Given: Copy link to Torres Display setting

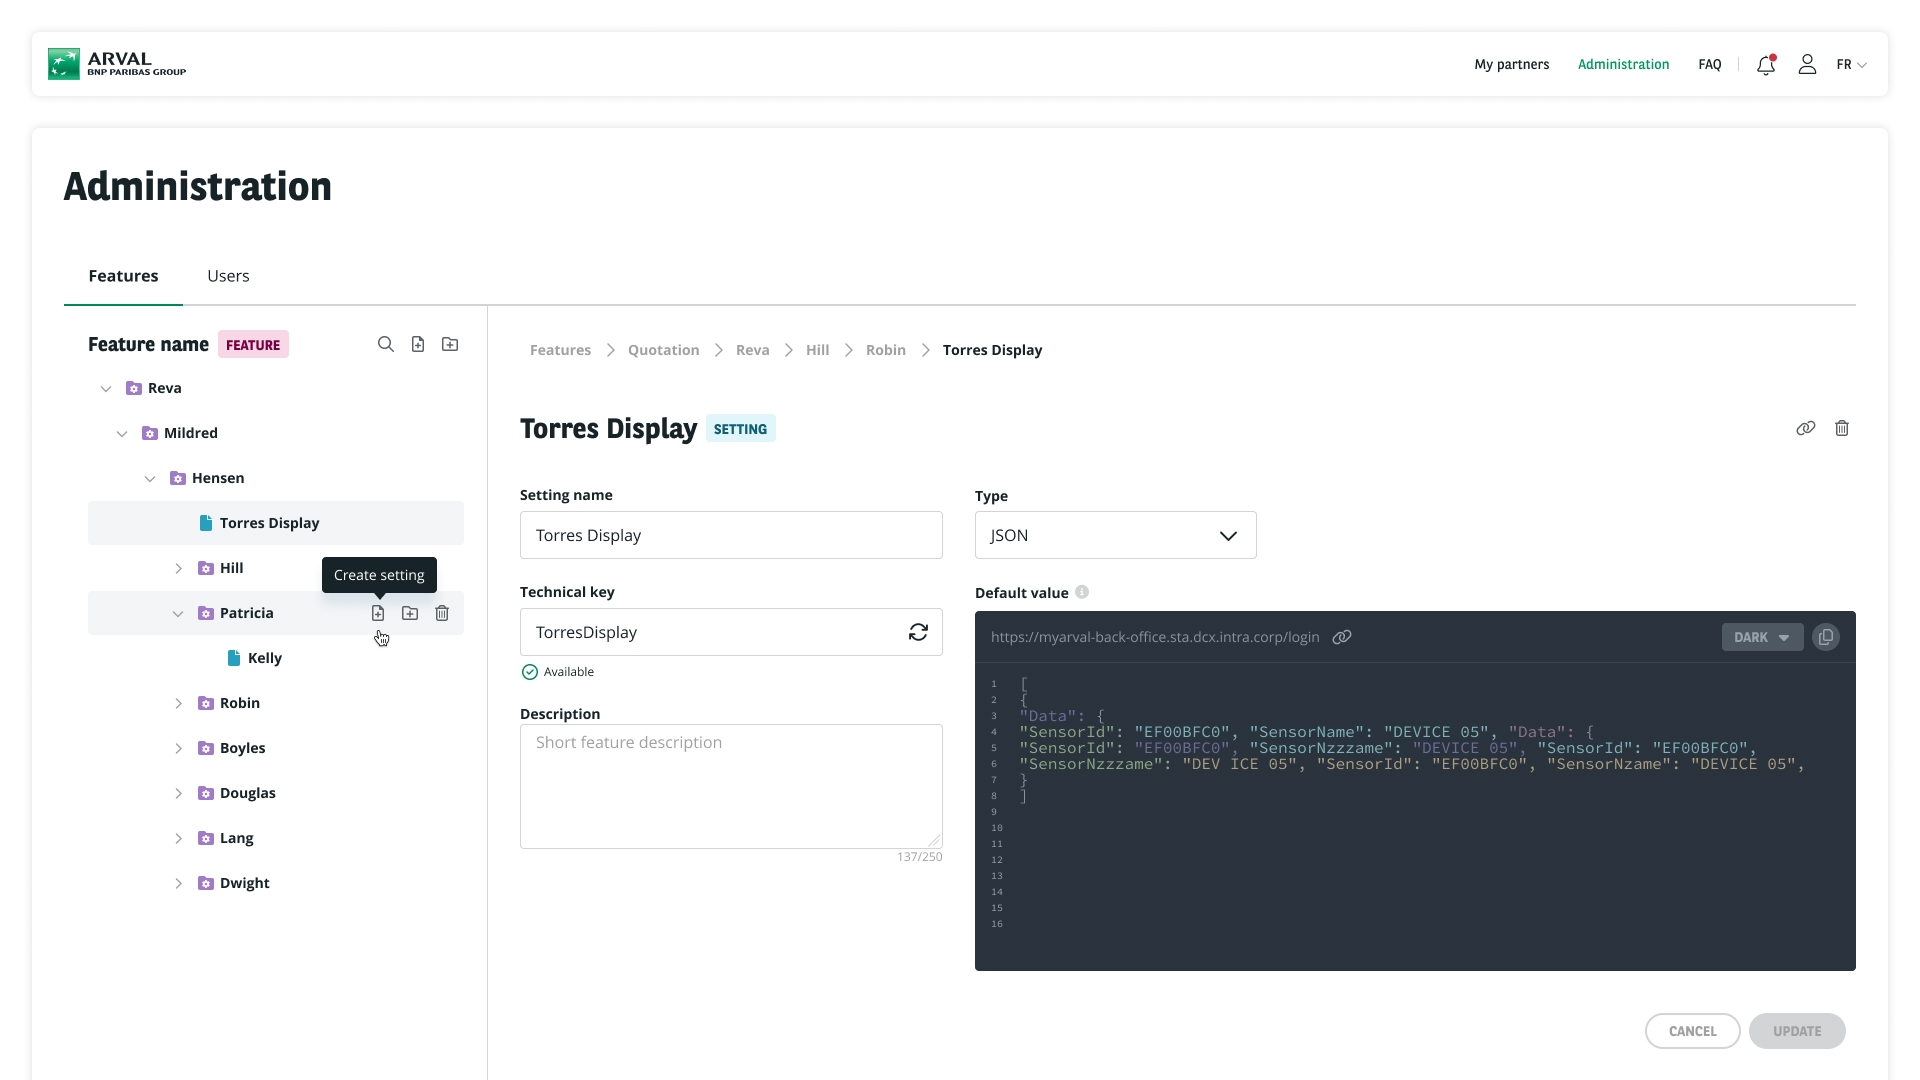Looking at the screenshot, I should [x=1806, y=428].
